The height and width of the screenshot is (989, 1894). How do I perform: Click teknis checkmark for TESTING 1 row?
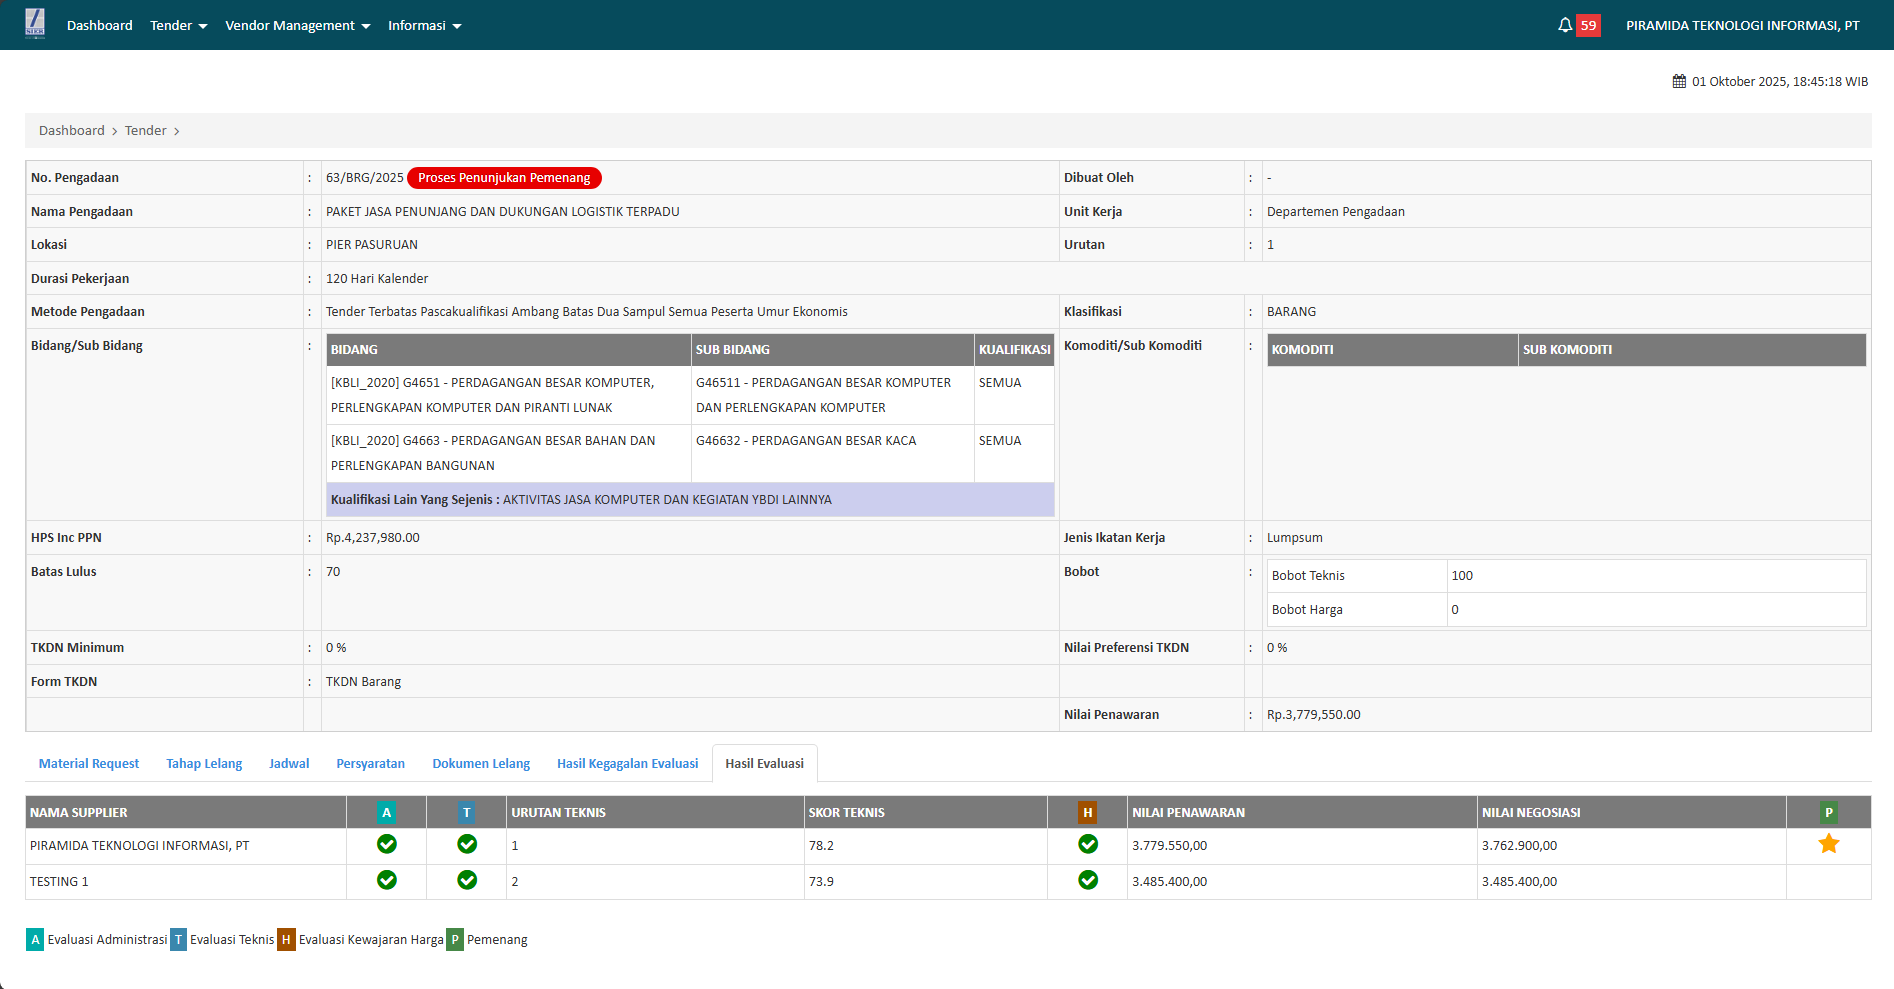point(466,881)
